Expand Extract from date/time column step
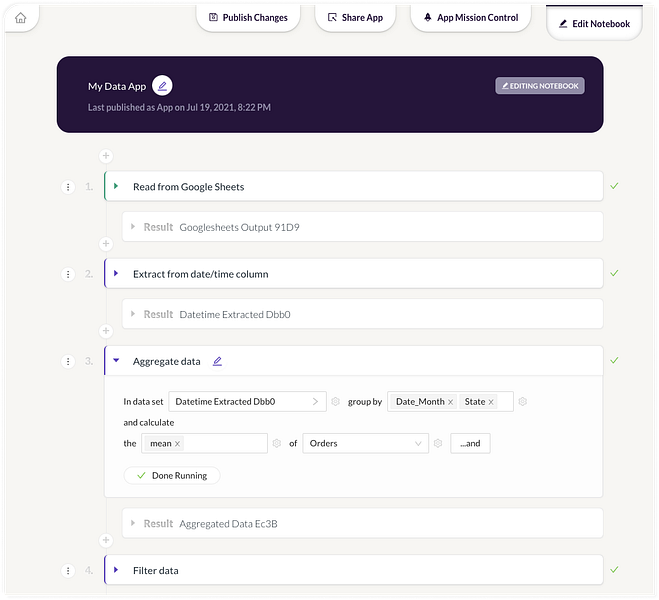The height and width of the screenshot is (600, 659). tap(116, 274)
